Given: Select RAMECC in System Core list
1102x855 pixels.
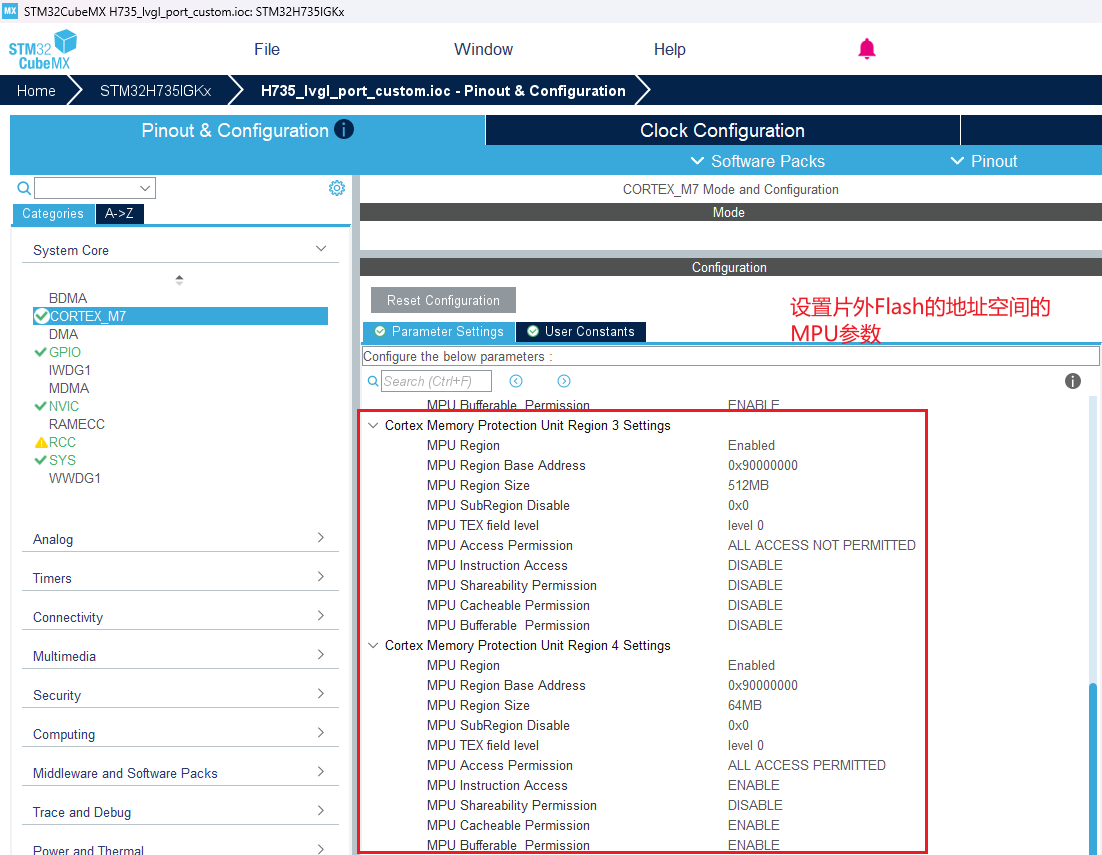Looking at the screenshot, I should coord(77,424).
